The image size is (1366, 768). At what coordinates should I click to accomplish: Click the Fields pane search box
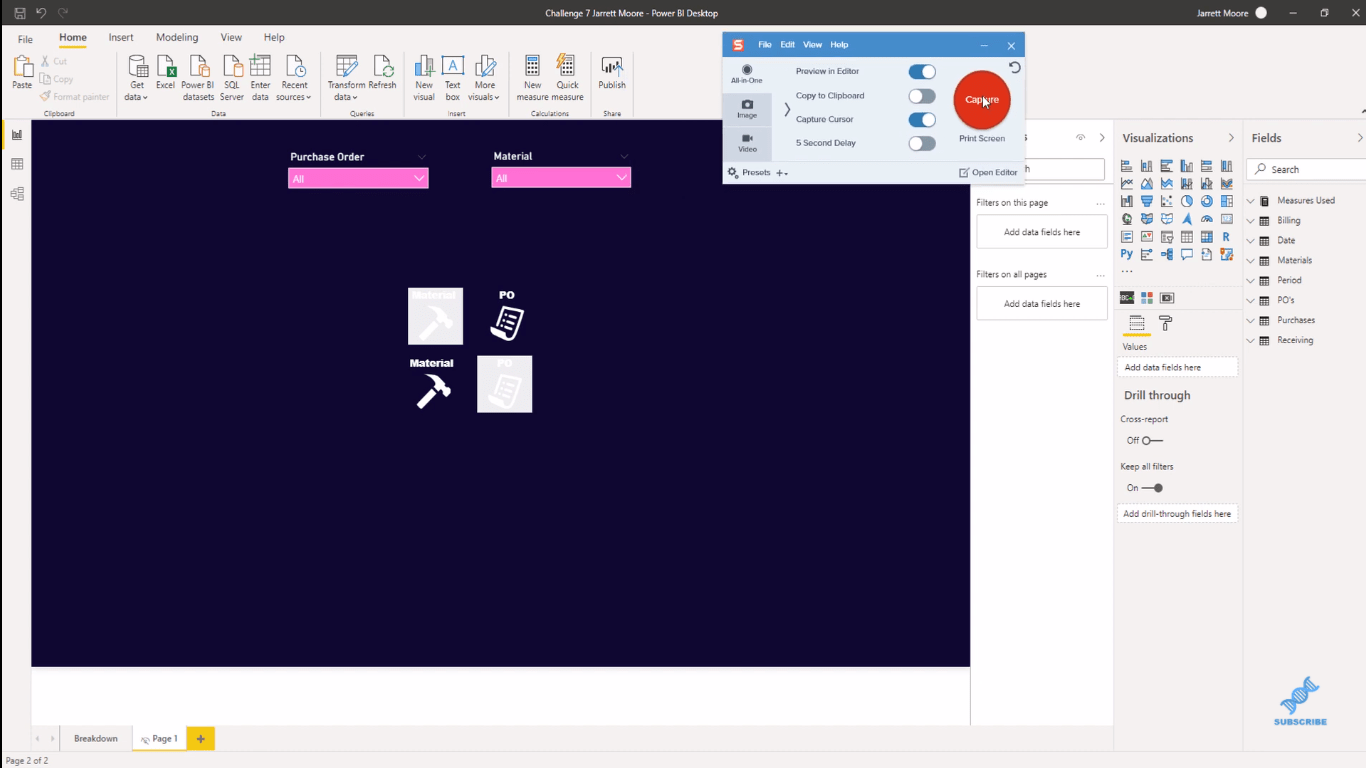[x=1307, y=169]
